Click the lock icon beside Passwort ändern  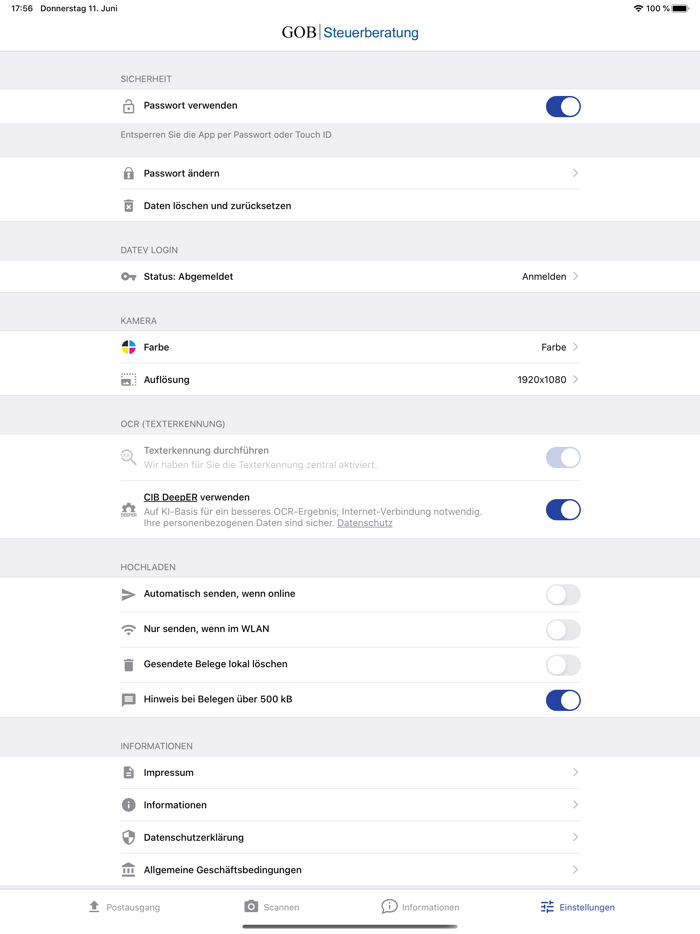(128, 174)
